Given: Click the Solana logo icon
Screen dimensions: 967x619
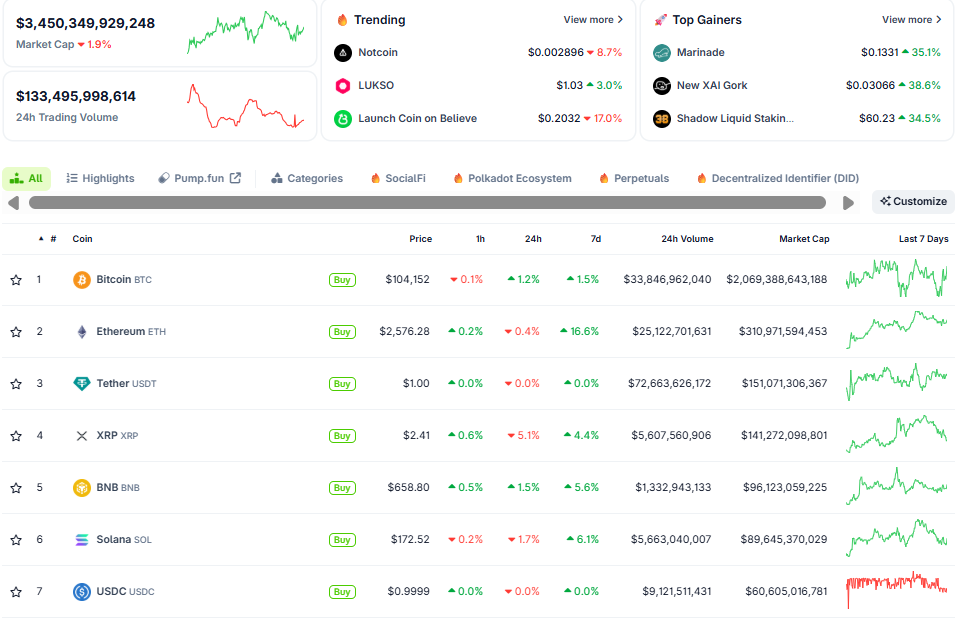Looking at the screenshot, I should [82, 540].
